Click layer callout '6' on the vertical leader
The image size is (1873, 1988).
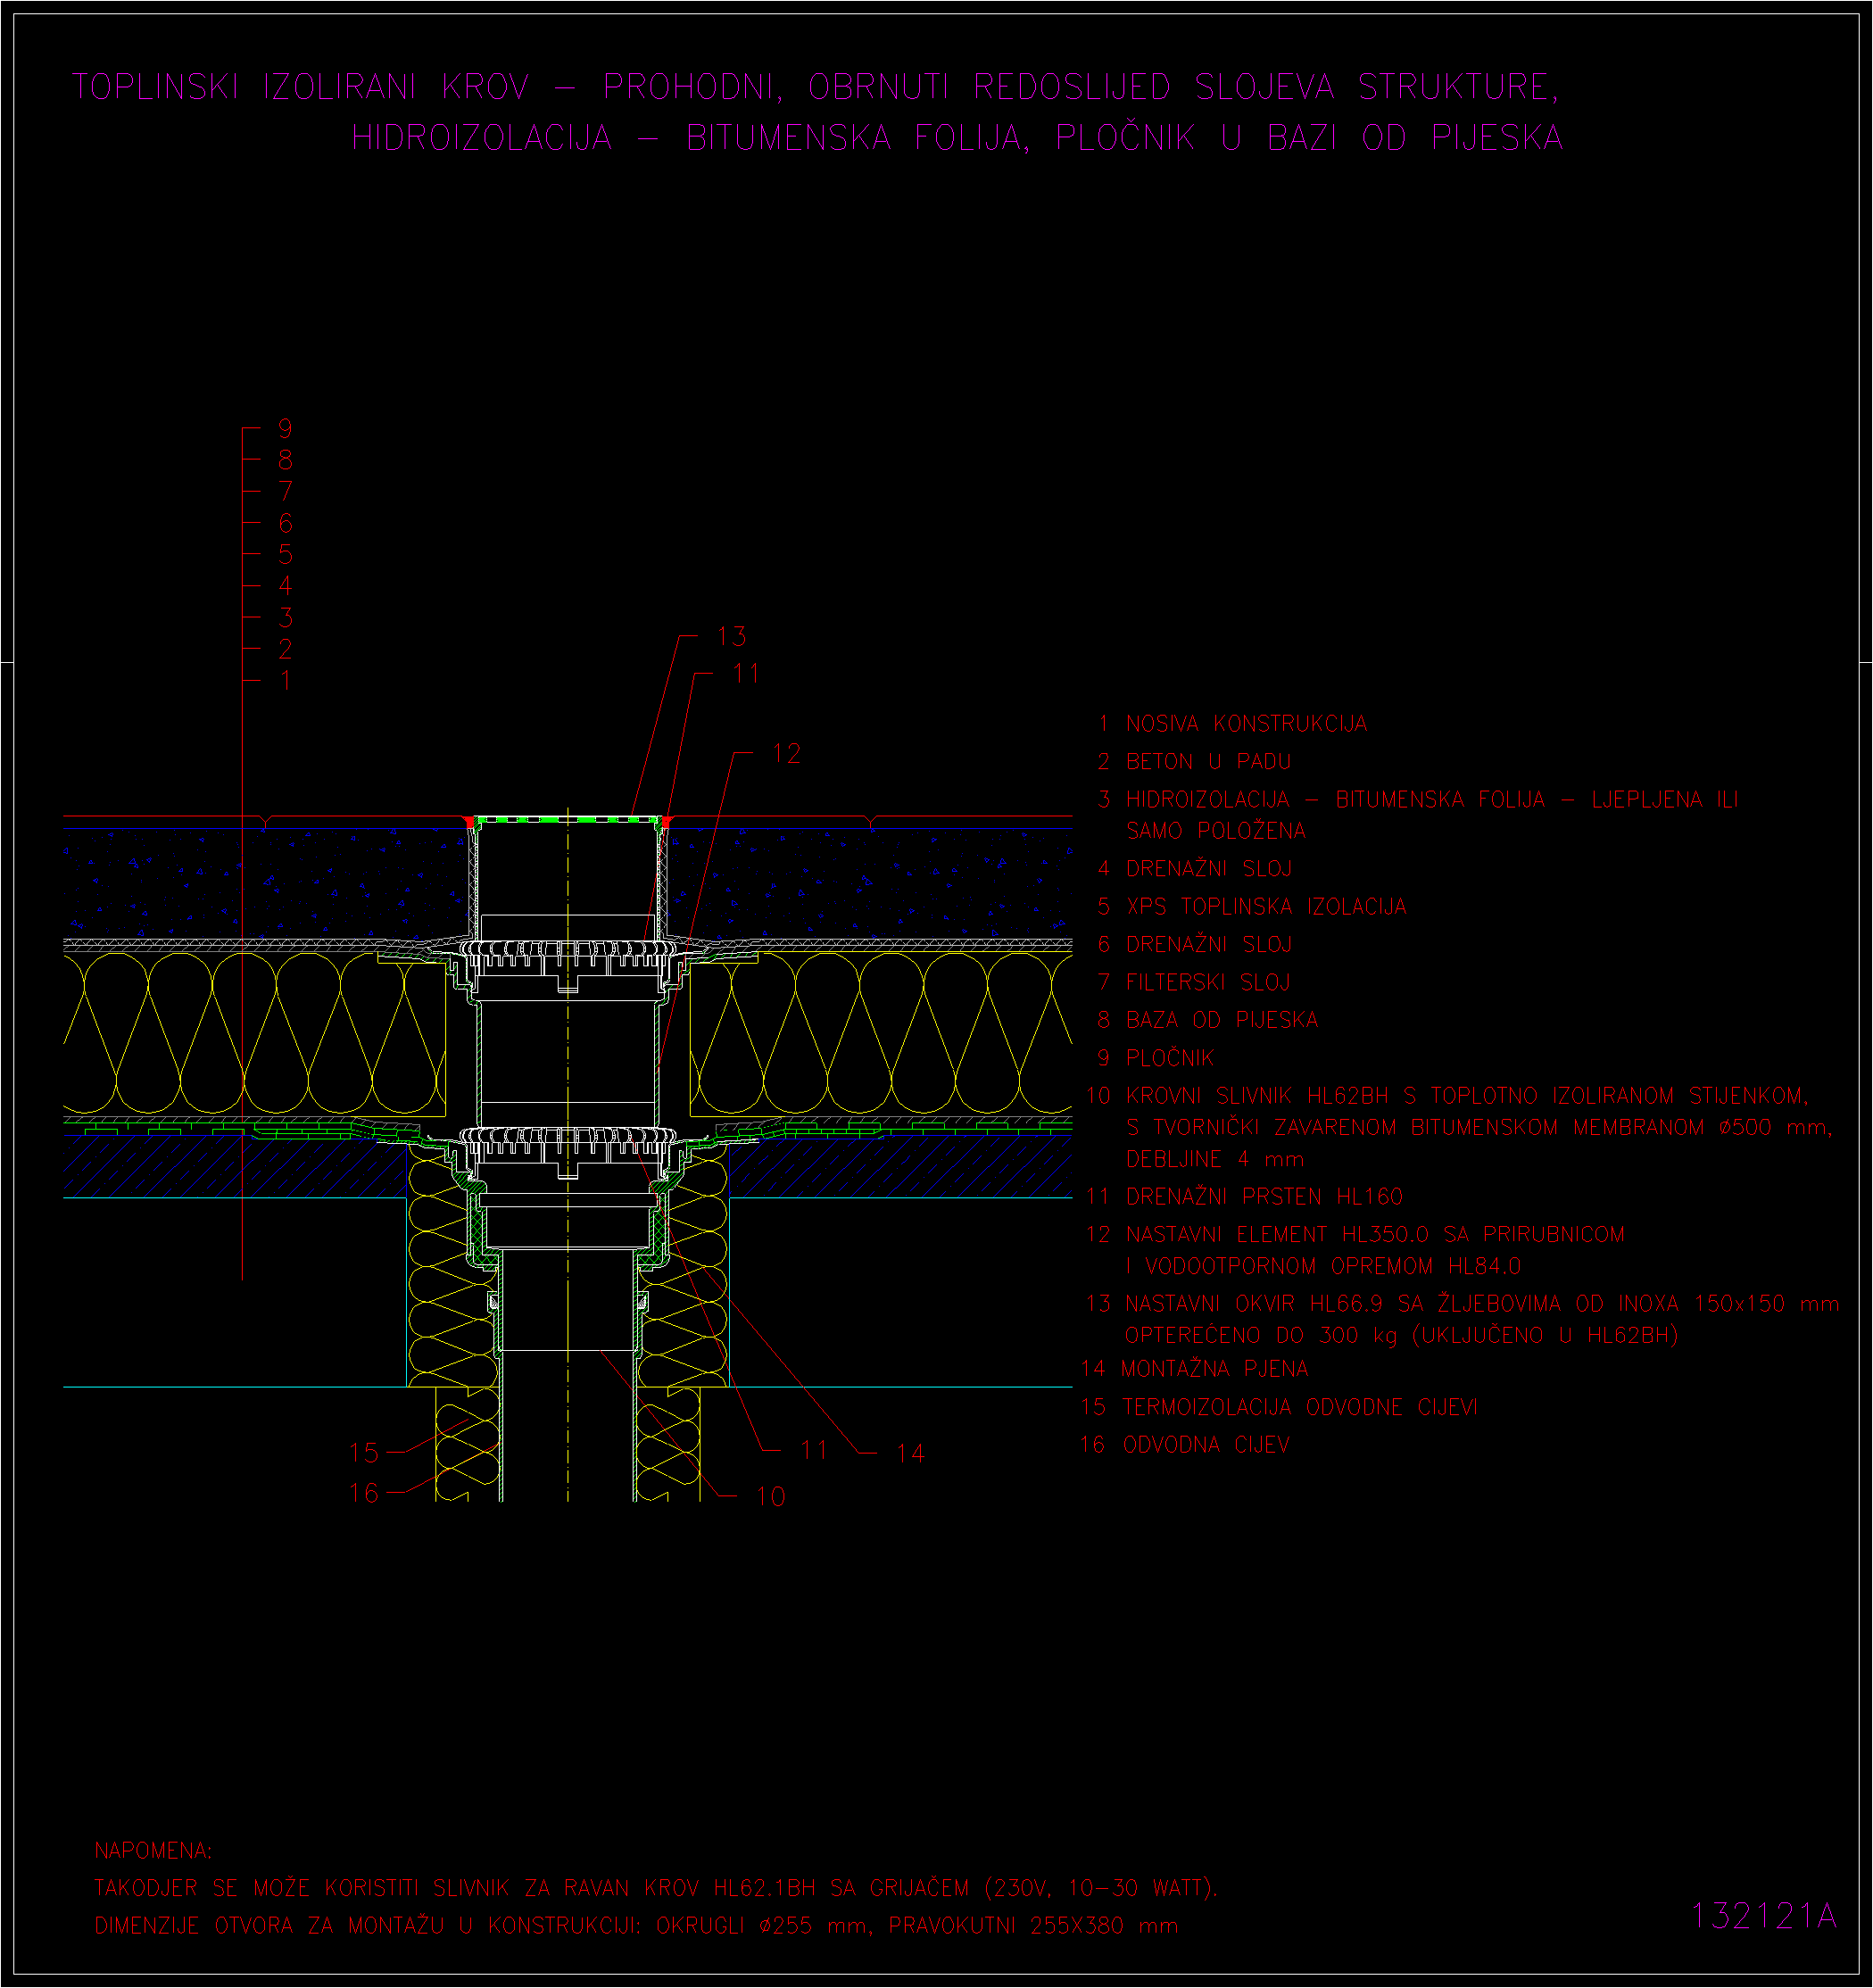pyautogui.click(x=286, y=523)
